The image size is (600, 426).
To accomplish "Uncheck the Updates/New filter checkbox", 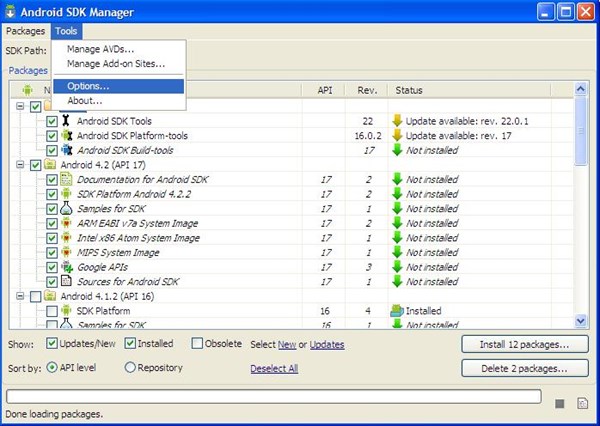I will [x=55, y=344].
